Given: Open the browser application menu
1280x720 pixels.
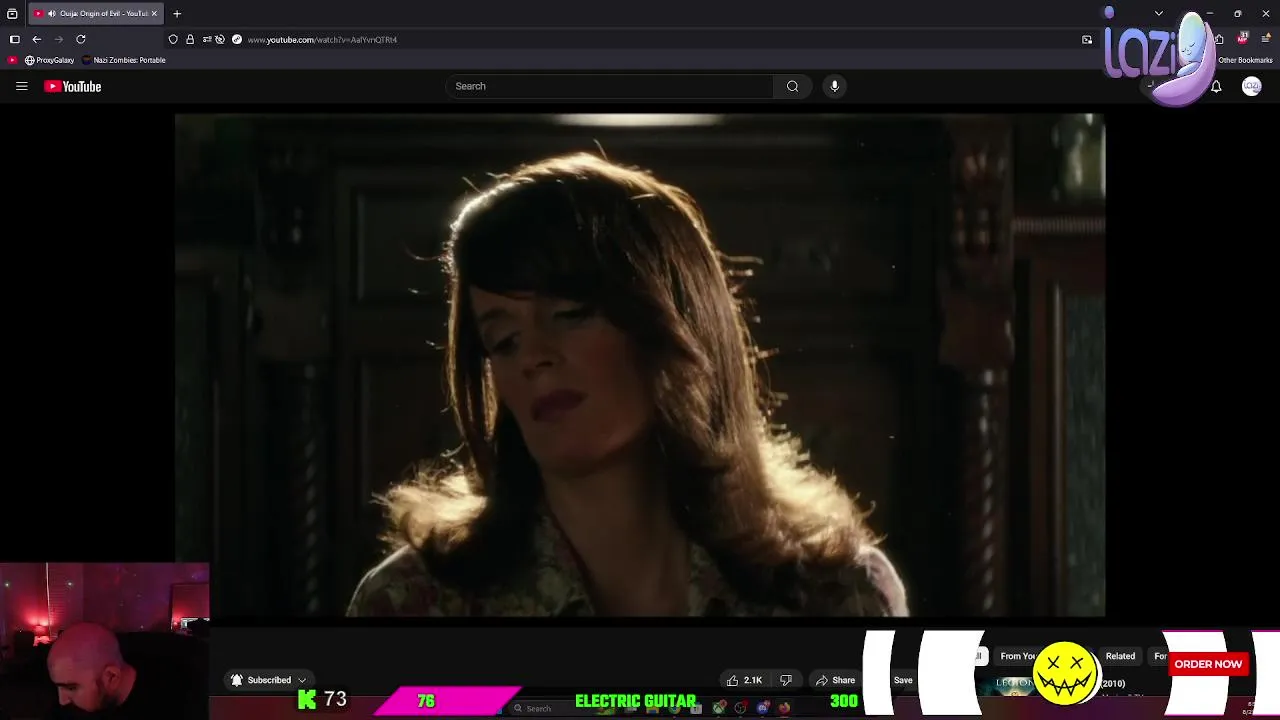Looking at the screenshot, I should click(x=1266, y=39).
